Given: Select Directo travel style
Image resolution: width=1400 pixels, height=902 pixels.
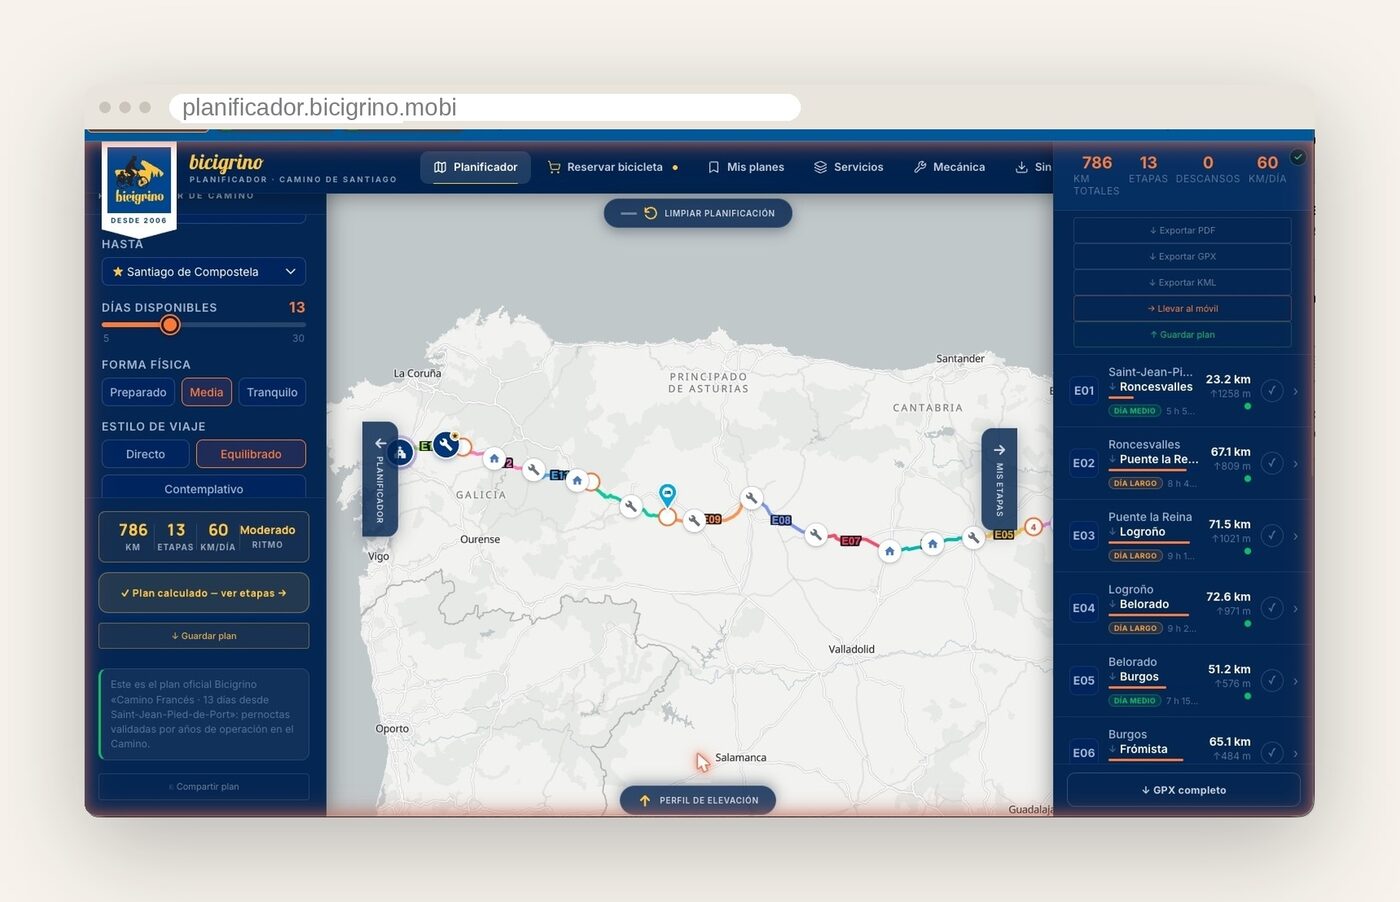Looking at the screenshot, I should (x=146, y=454).
